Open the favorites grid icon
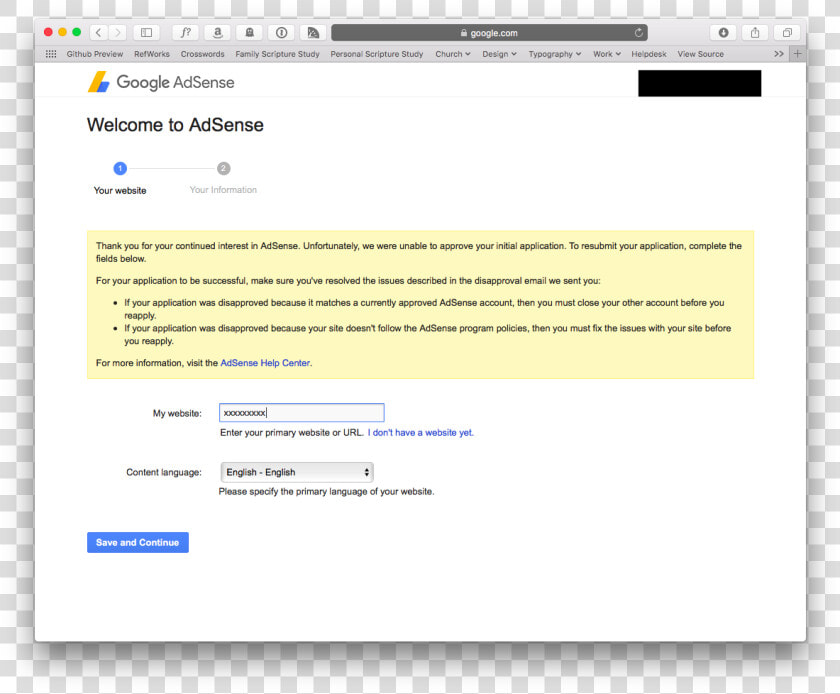The height and width of the screenshot is (694, 840). tap(51, 54)
